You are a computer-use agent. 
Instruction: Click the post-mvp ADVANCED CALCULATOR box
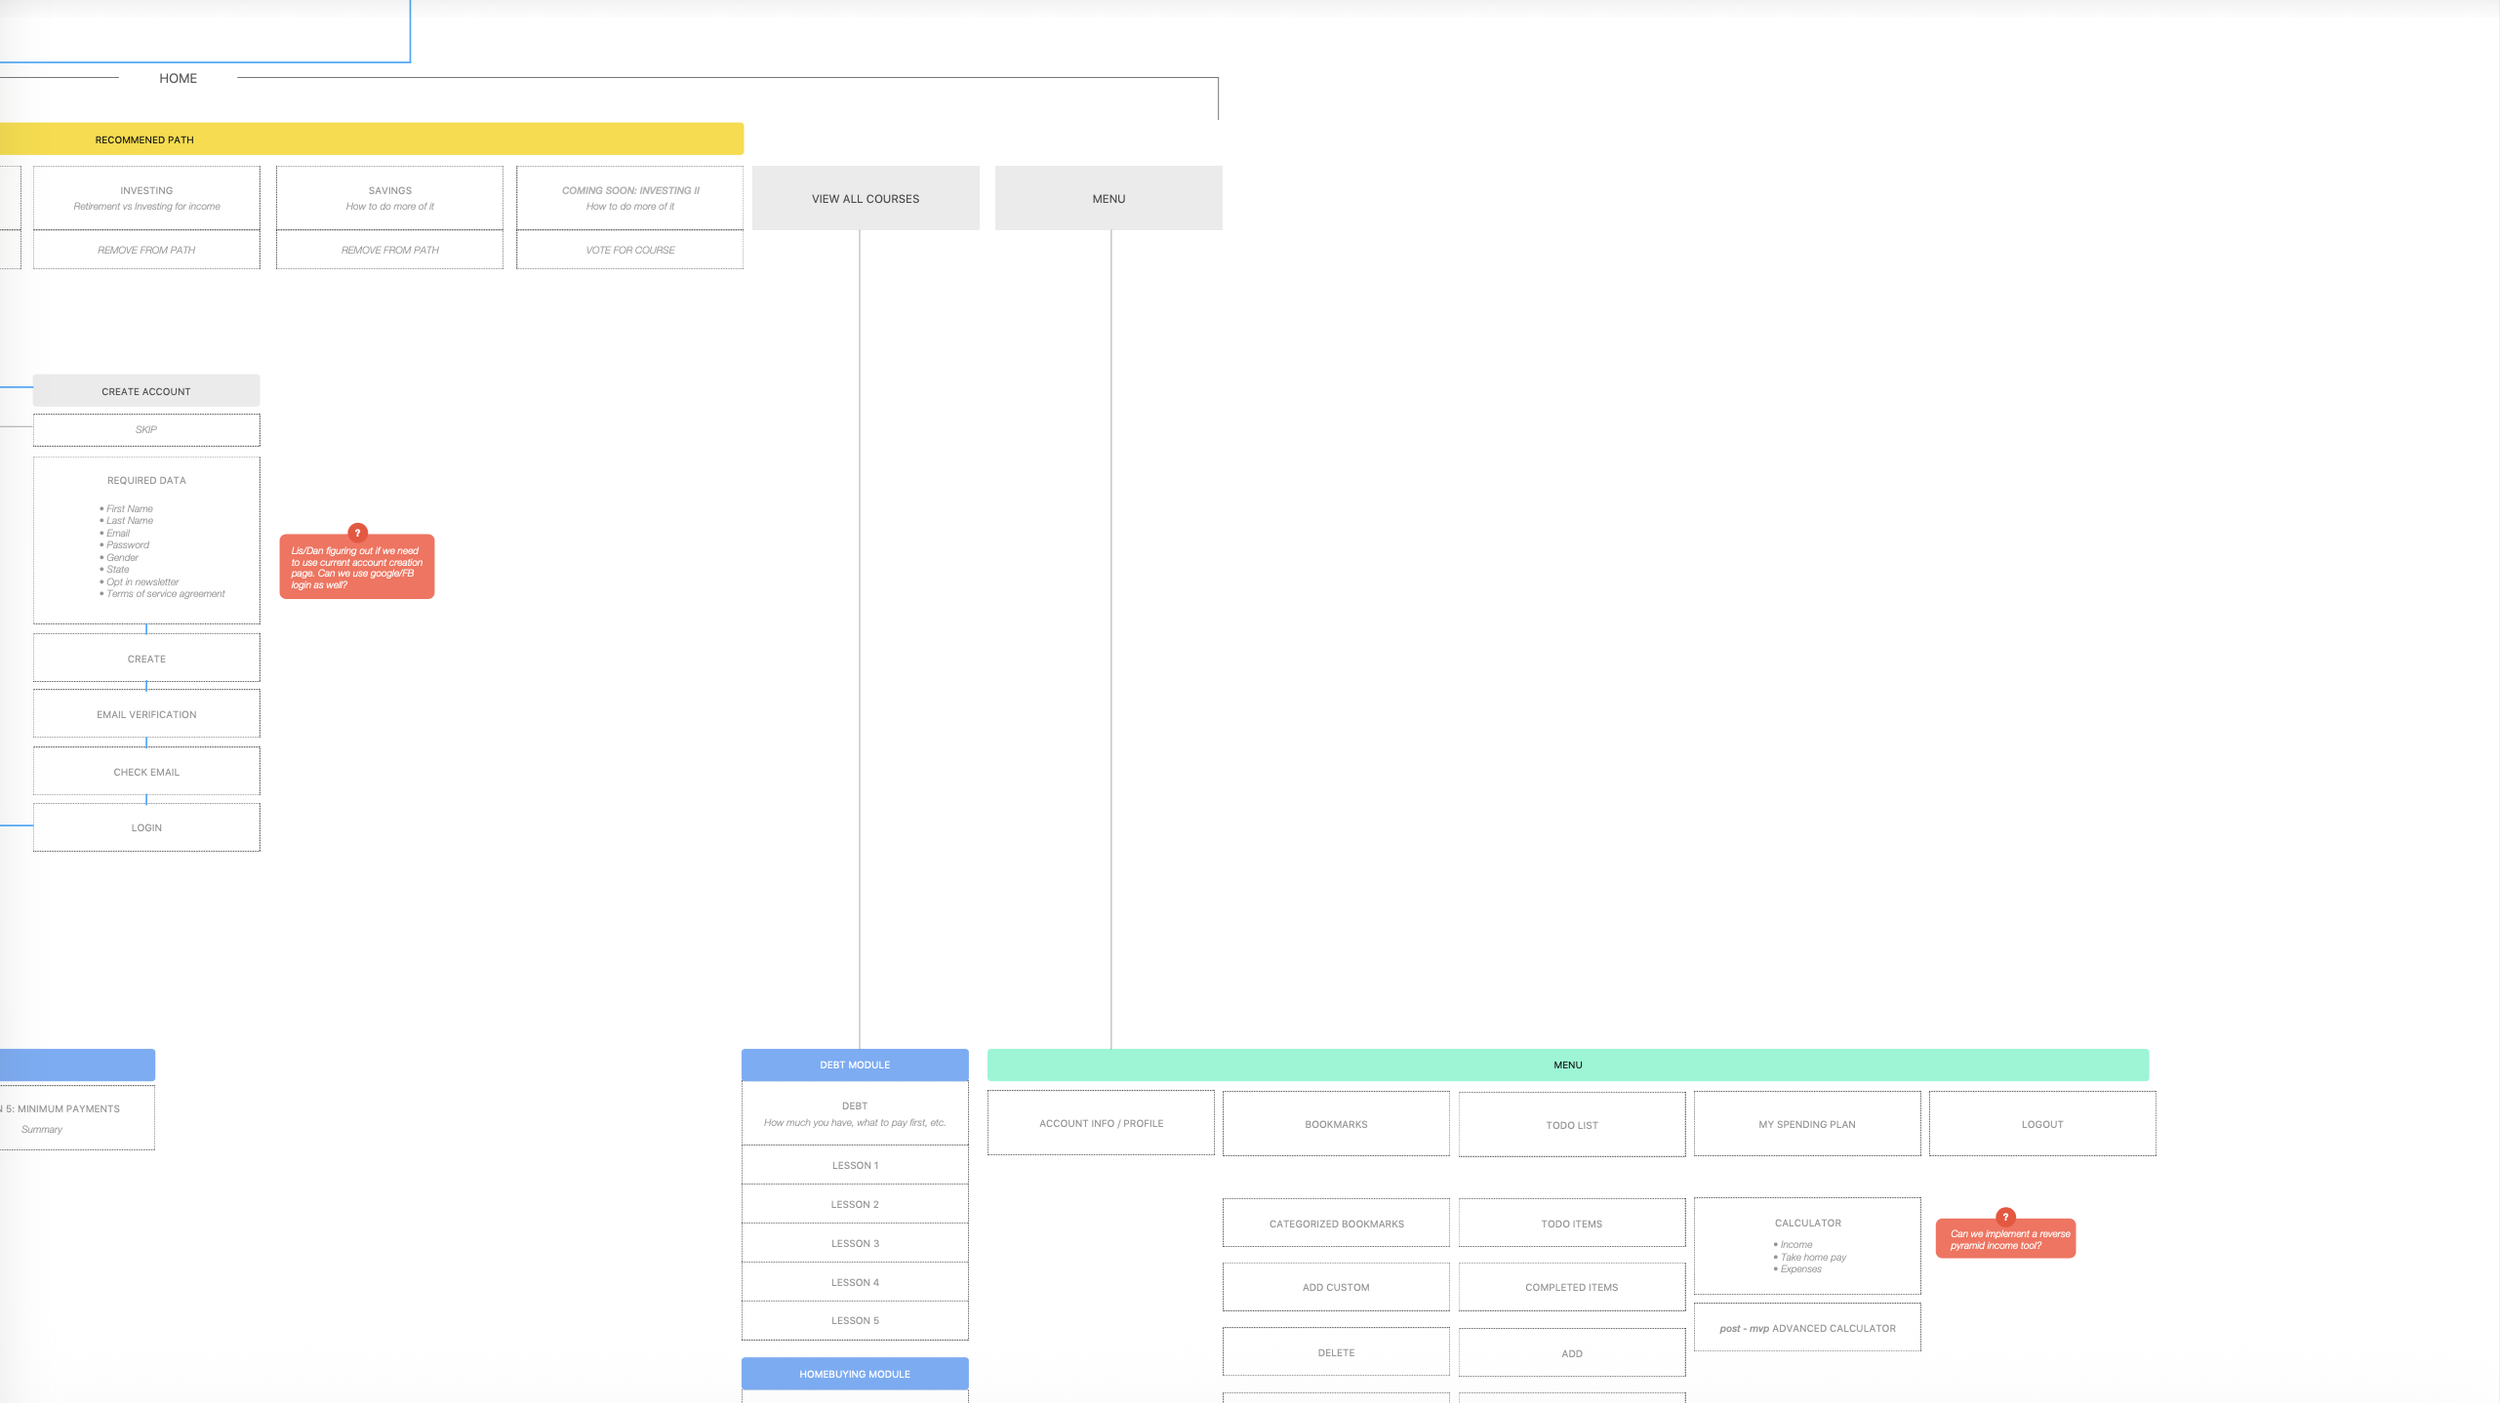1806,1328
